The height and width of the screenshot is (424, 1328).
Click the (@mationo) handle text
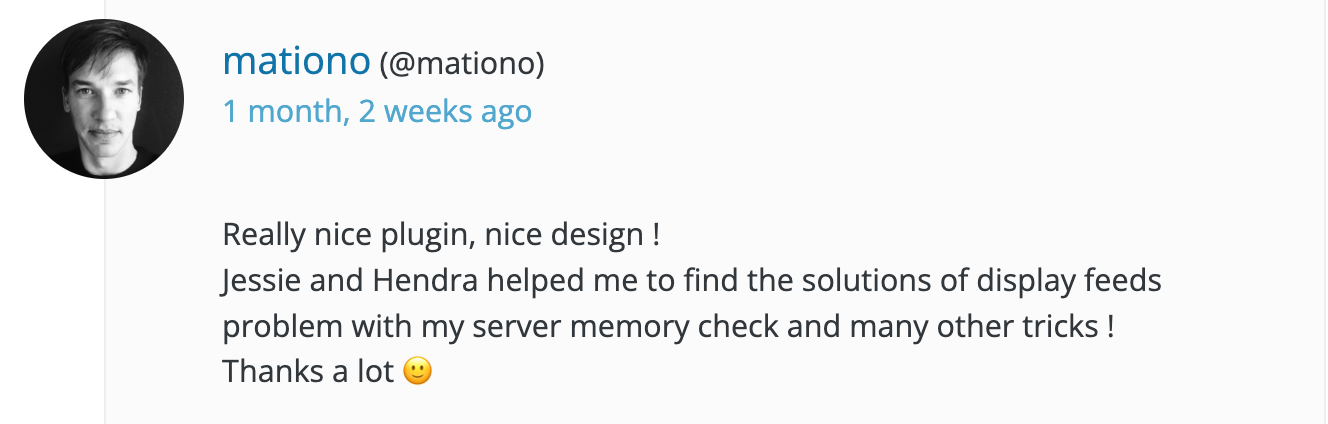(462, 64)
